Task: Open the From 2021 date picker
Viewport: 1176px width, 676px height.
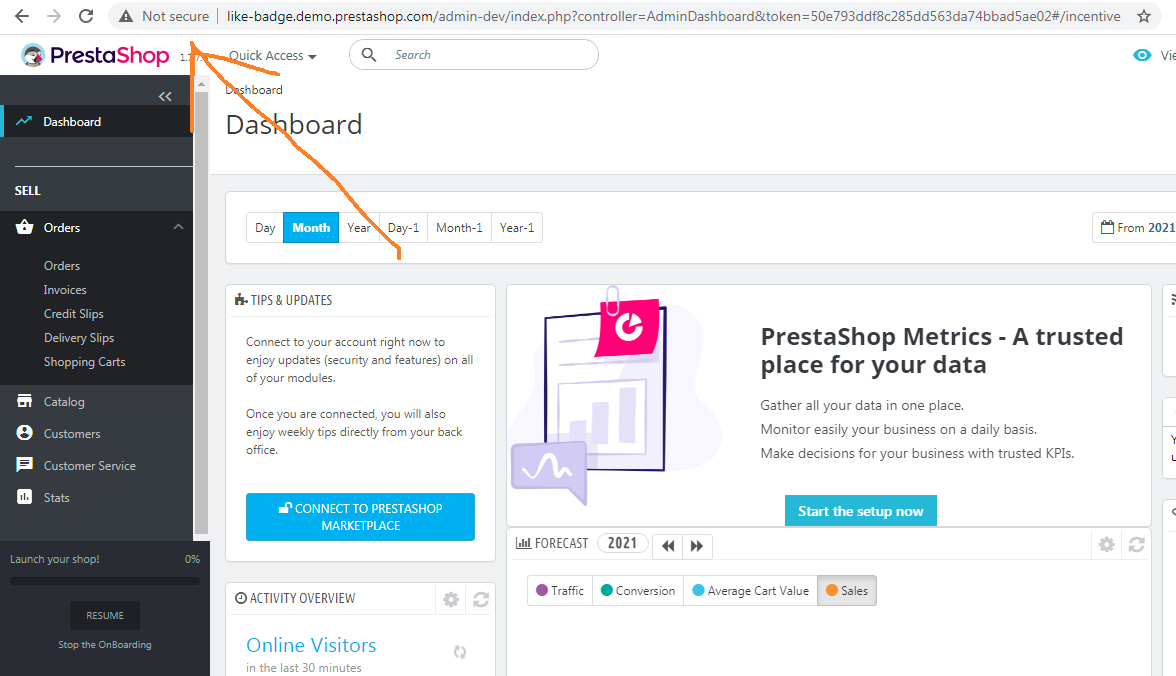Action: 1136,227
